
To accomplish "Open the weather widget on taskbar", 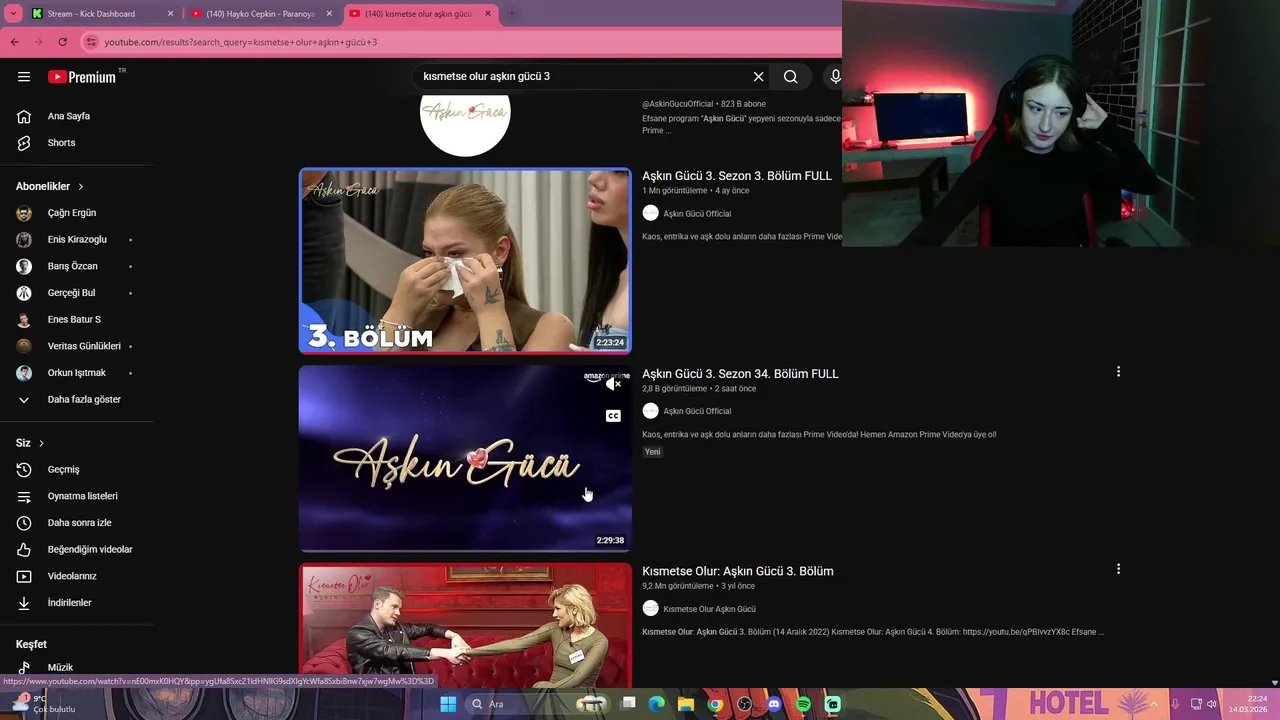I will 42,704.
